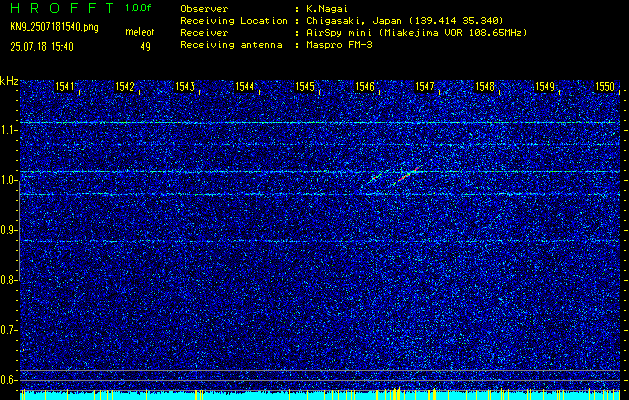Click the date stamp 25.07.18 15:40
Viewport: 629px width, 400px height.
click(42, 47)
